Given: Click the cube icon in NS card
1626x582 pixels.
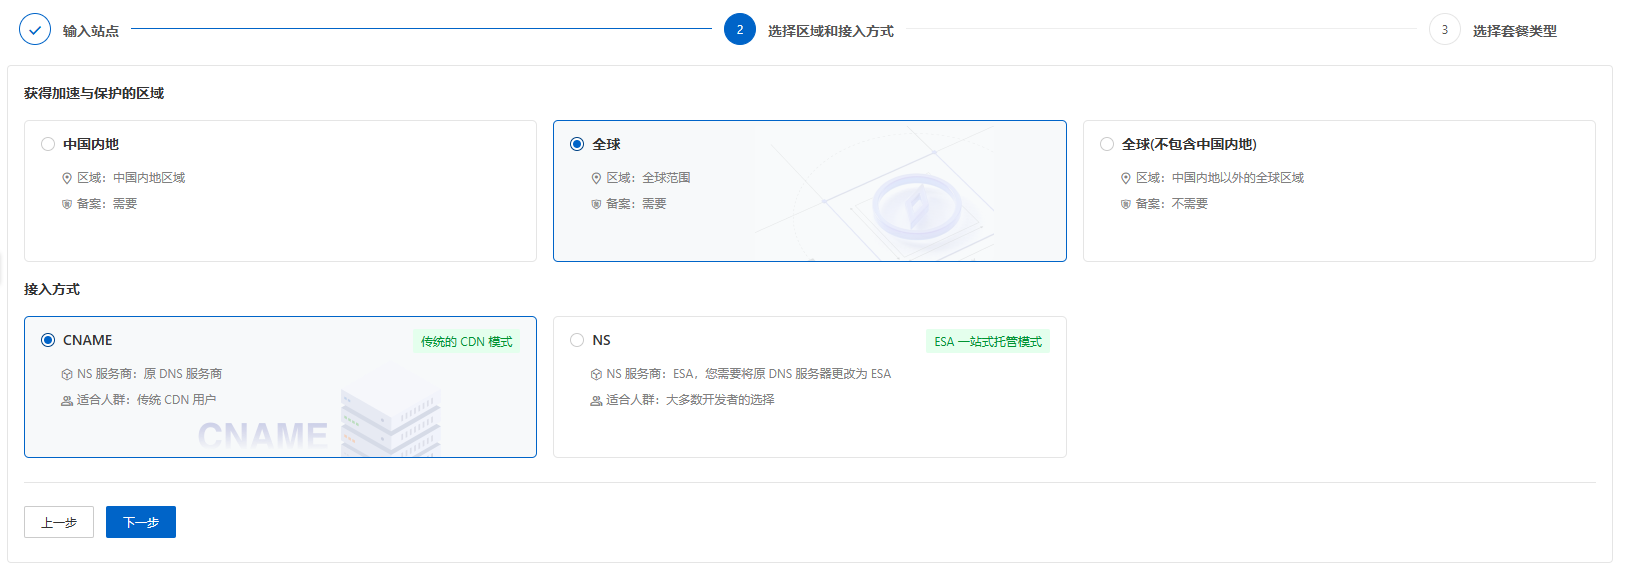Looking at the screenshot, I should 596,374.
